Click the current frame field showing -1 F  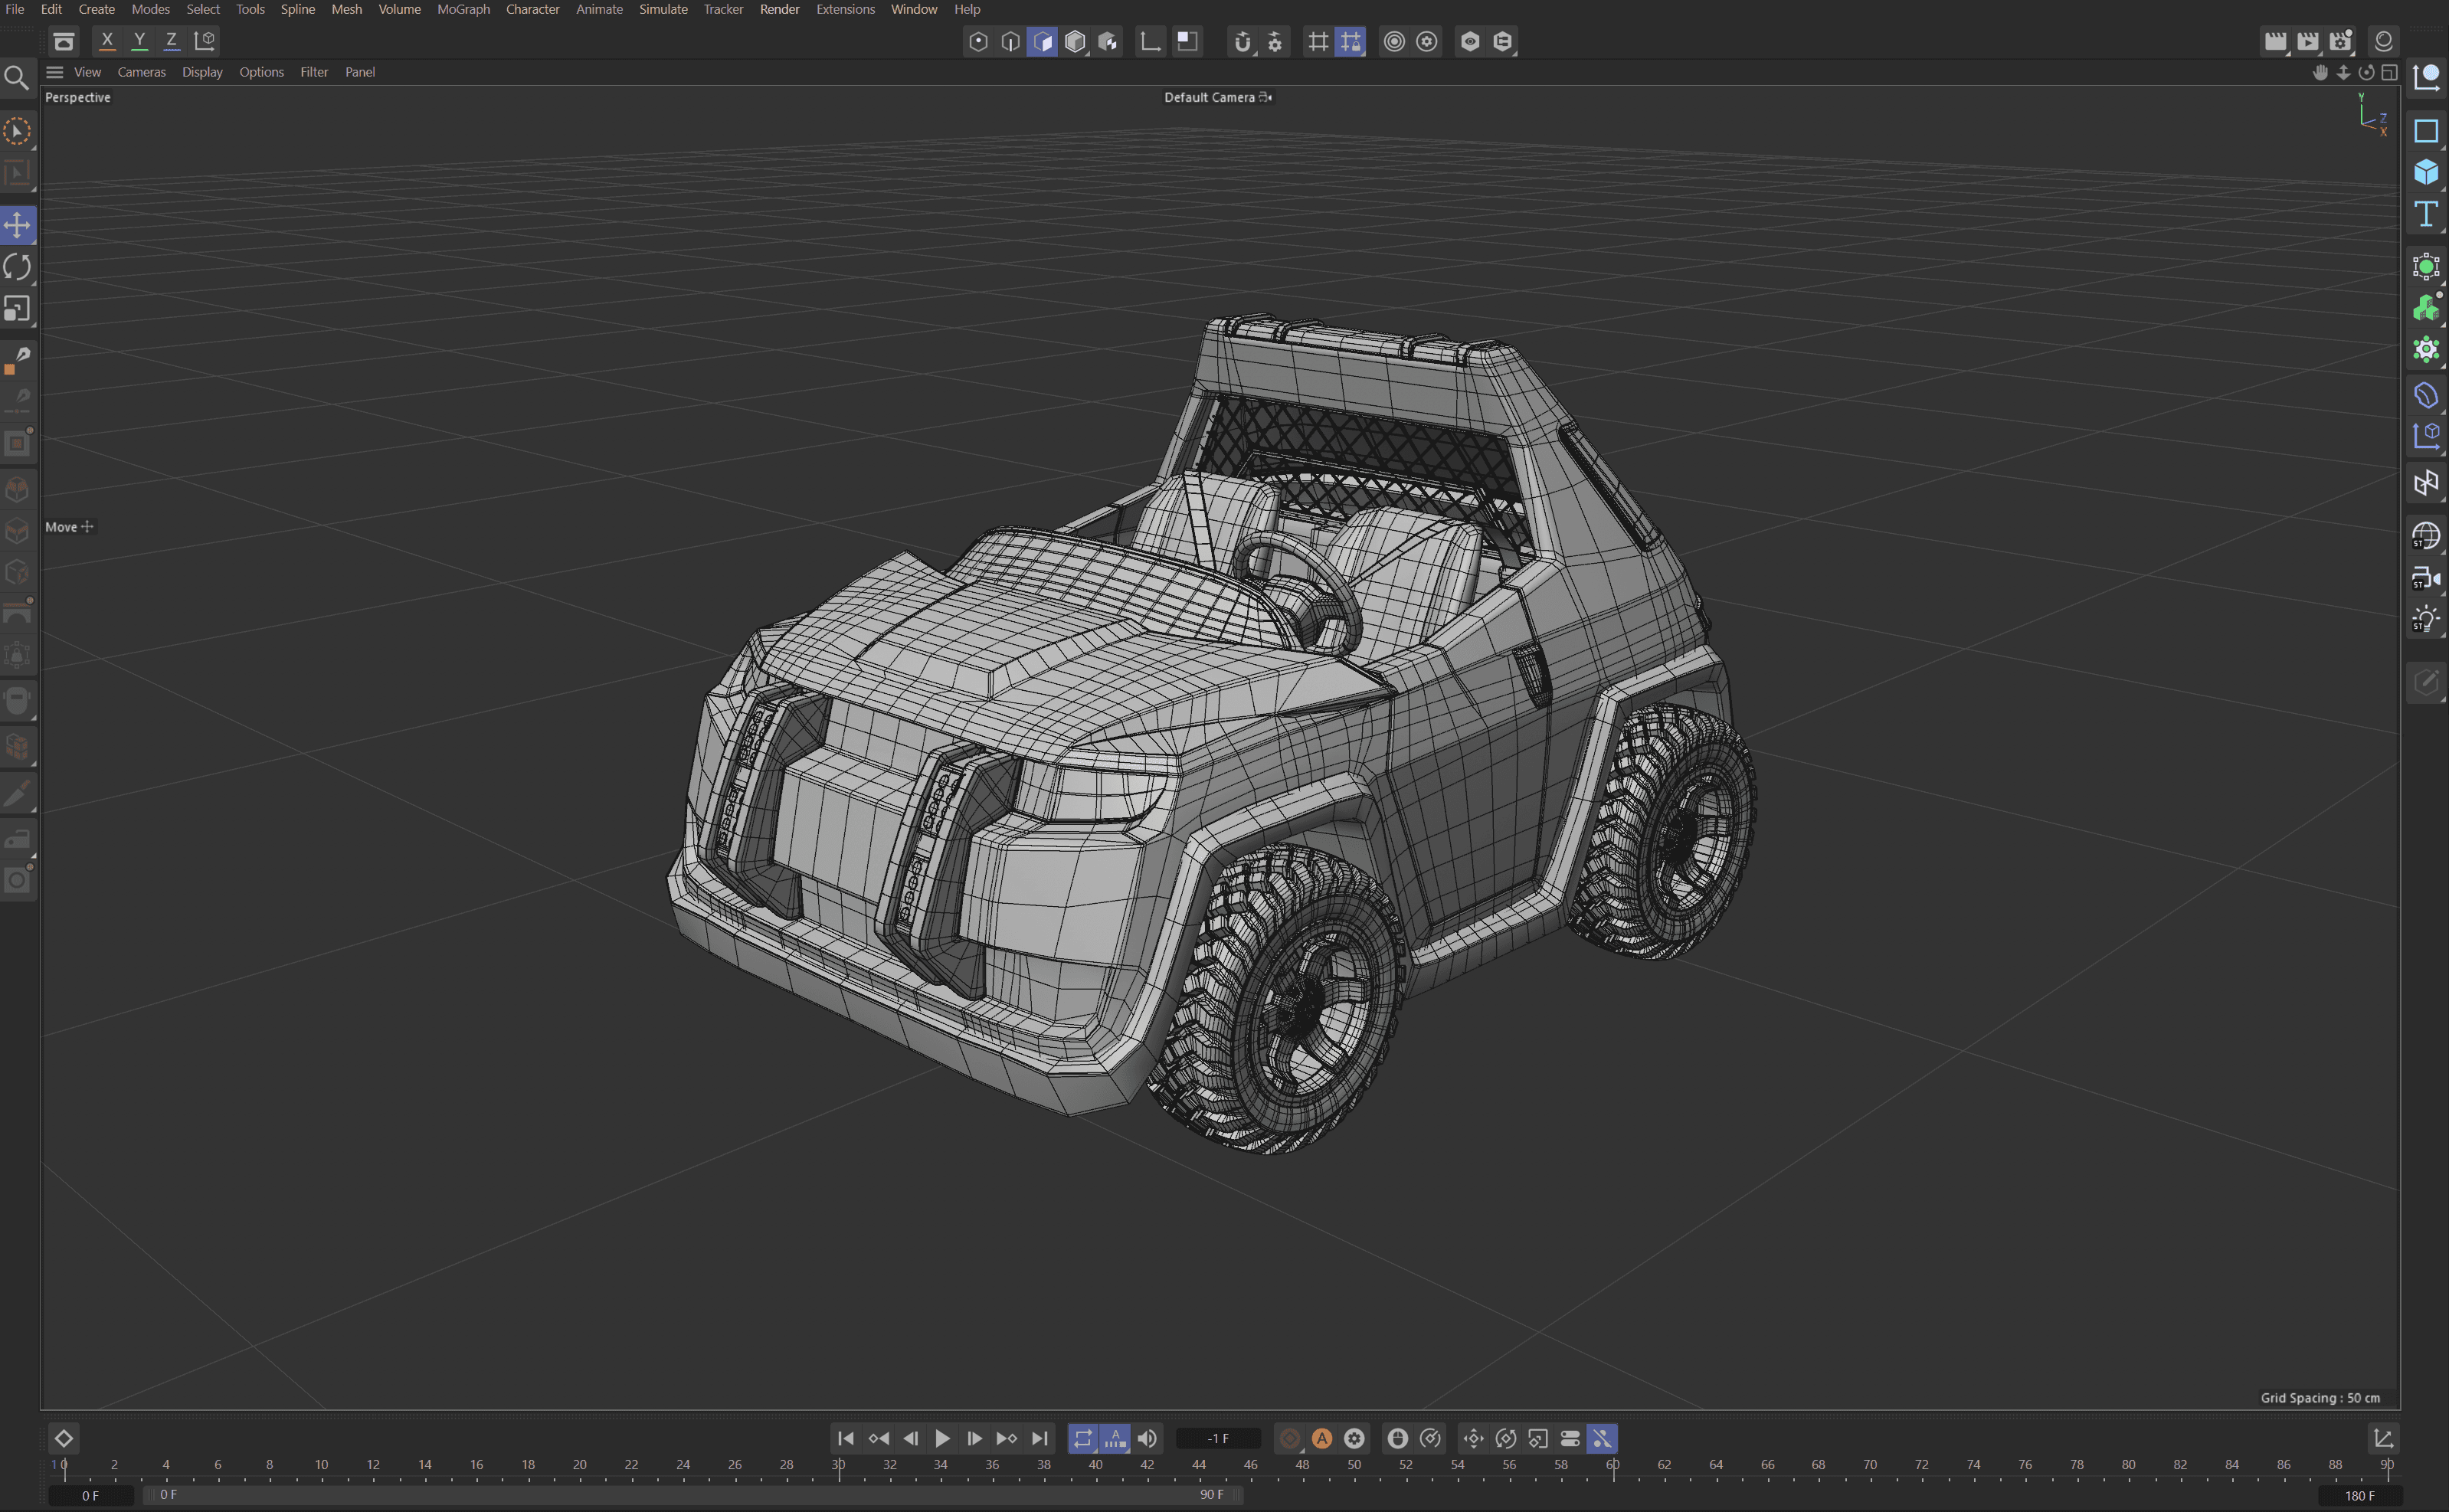click(x=1217, y=1438)
